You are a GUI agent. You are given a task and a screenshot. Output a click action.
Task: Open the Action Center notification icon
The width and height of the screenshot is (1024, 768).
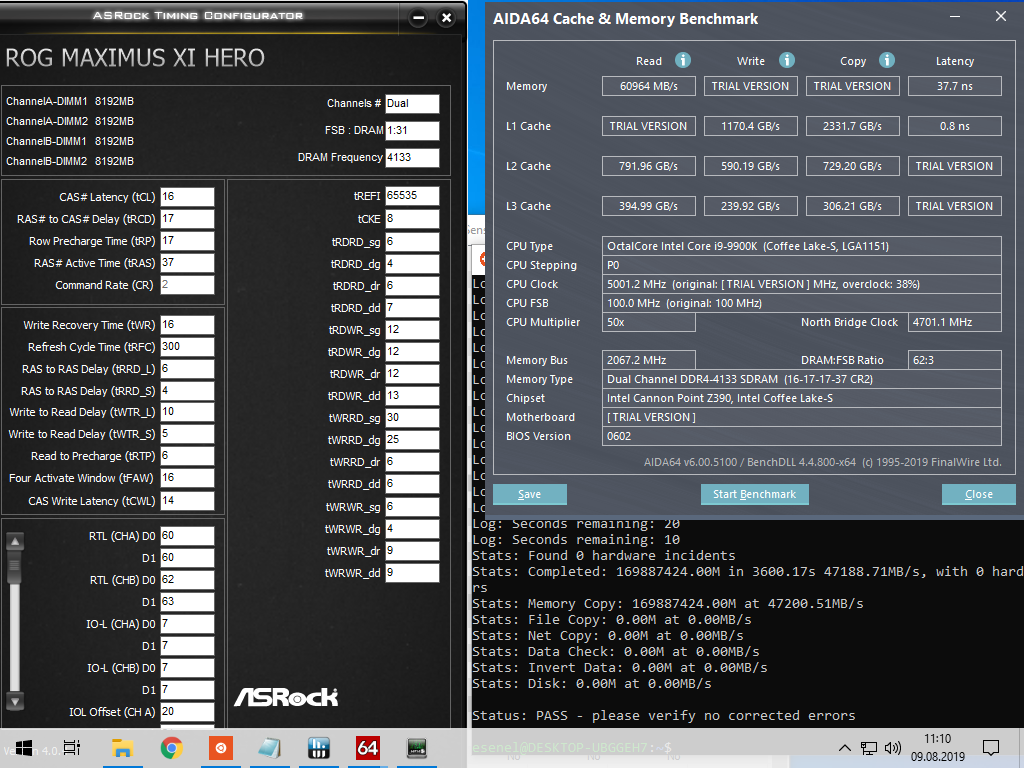[991, 748]
